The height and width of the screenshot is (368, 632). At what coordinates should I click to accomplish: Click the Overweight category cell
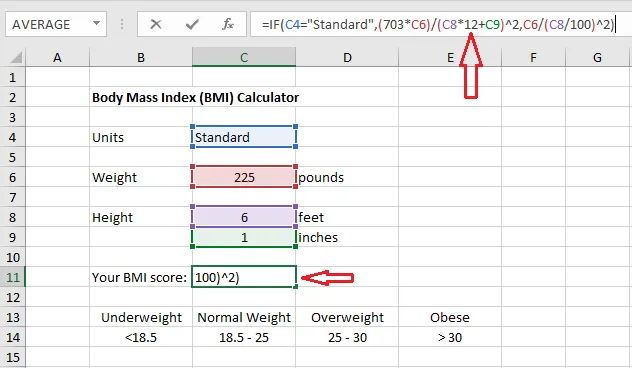347,317
